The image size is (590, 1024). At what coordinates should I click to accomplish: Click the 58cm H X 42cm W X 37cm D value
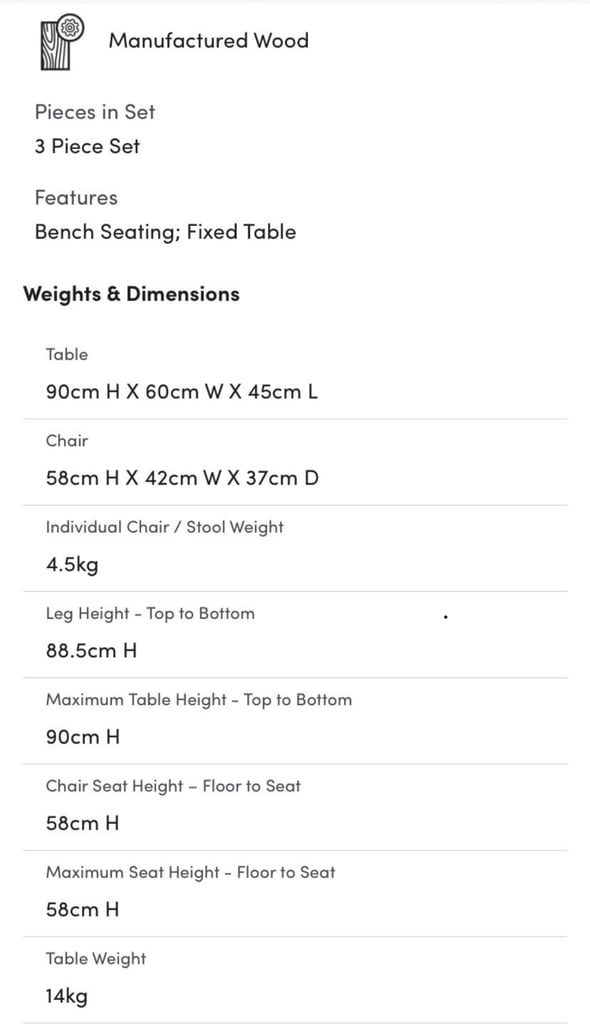tap(182, 478)
